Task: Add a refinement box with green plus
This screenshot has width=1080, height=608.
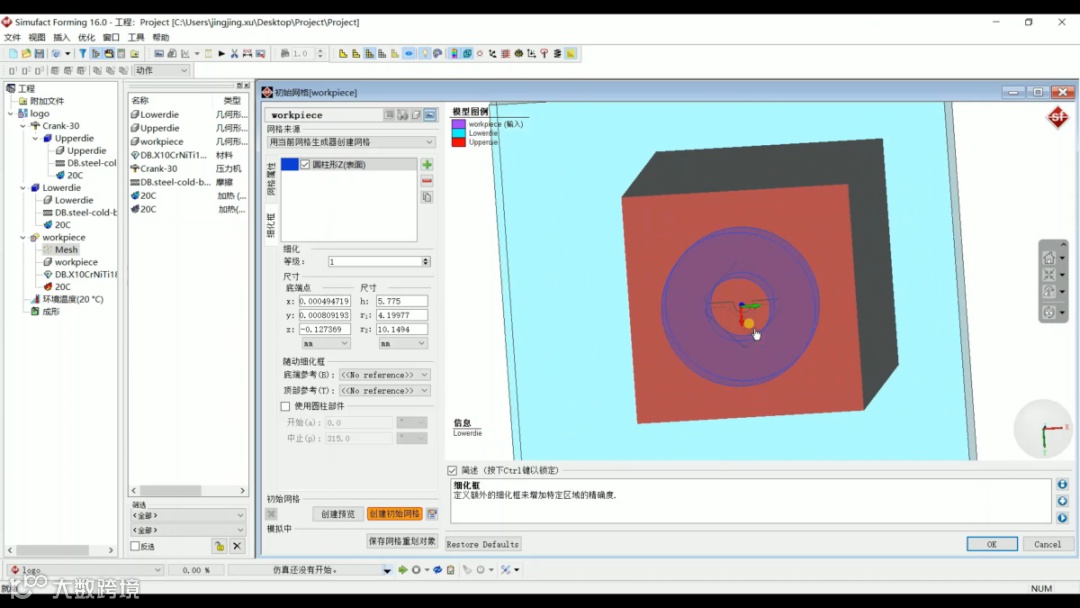Action: coord(427,165)
